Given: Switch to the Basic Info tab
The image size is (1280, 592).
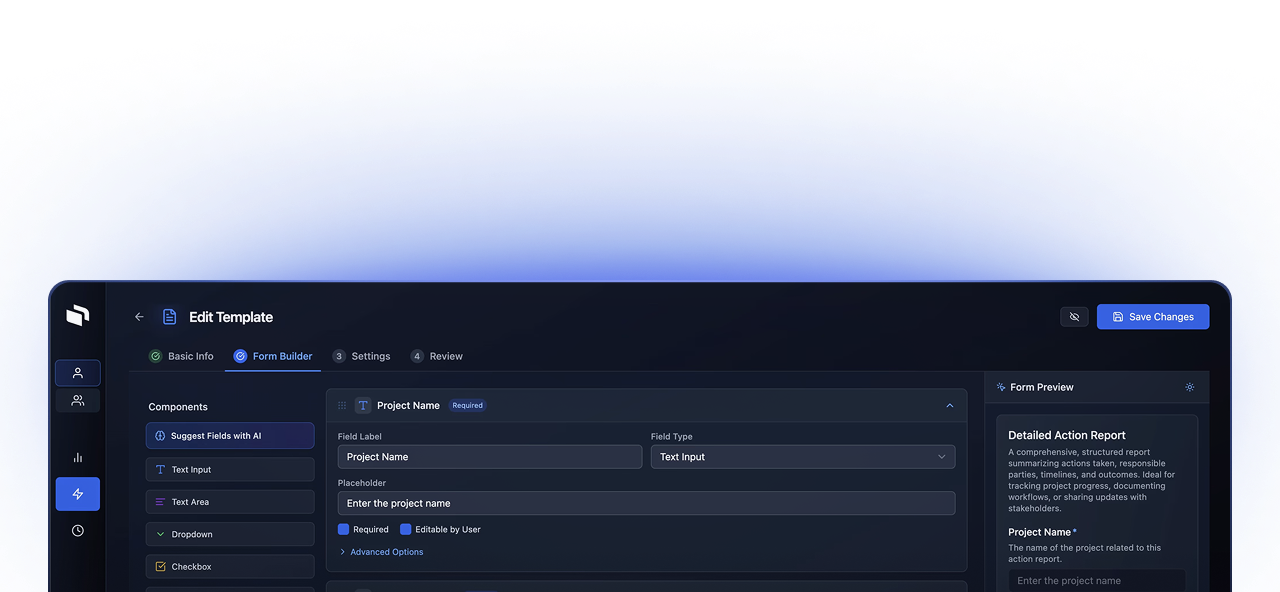Looking at the screenshot, I should pos(181,356).
